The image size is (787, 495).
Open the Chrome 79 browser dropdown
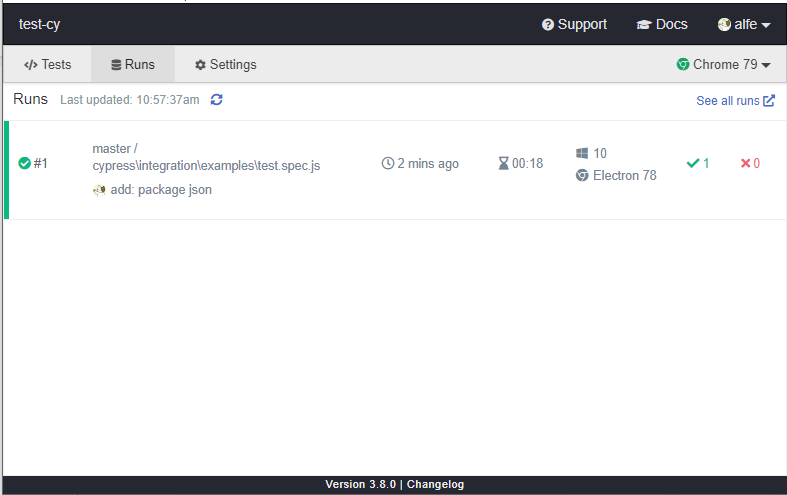click(723, 64)
